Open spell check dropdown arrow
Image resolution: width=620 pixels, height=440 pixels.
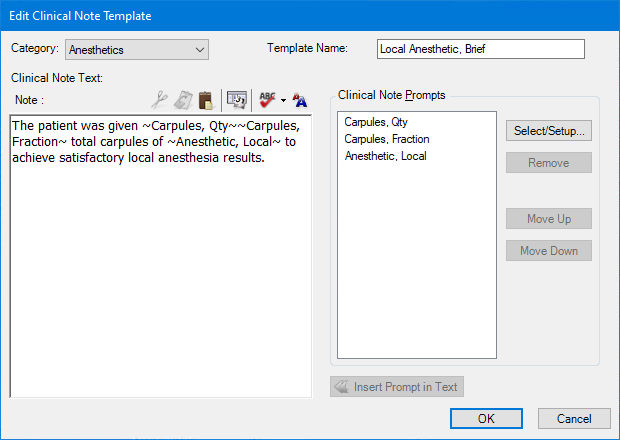tap(283, 100)
